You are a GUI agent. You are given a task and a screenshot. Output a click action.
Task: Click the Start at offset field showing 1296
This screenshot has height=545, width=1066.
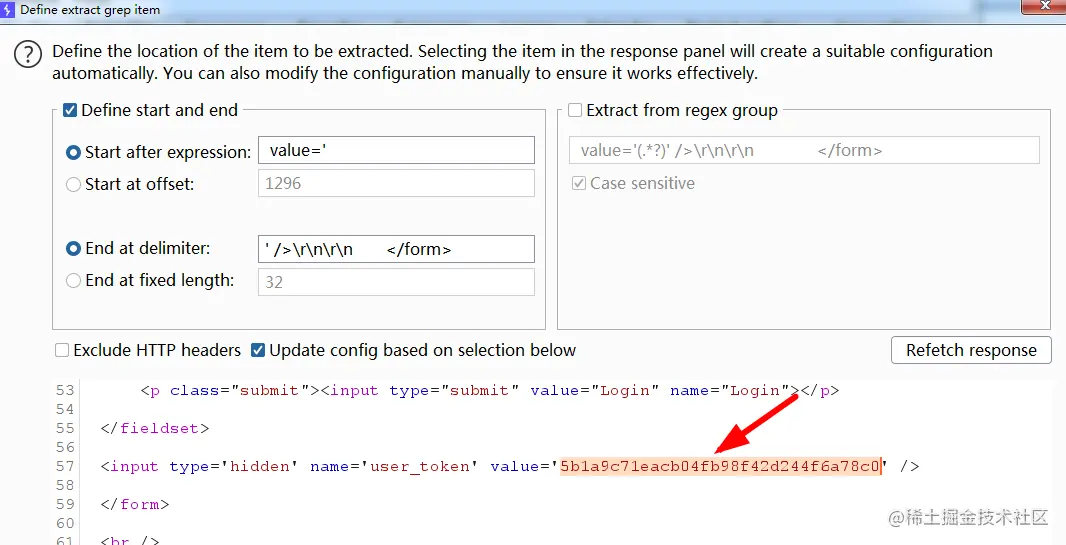396,183
